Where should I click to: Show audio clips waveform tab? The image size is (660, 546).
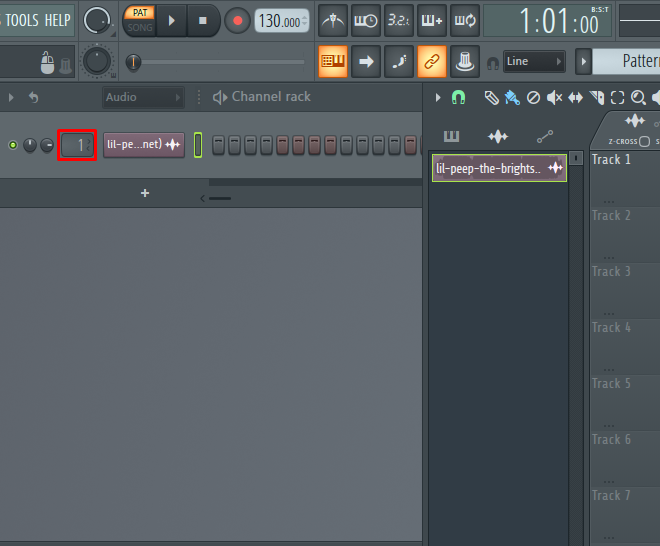click(498, 136)
